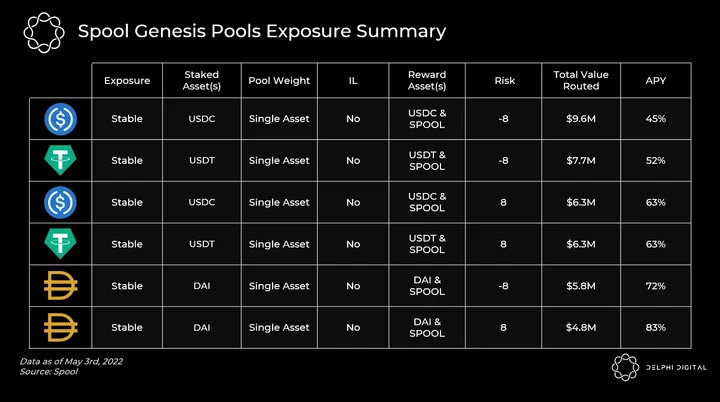Image resolution: width=720 pixels, height=402 pixels.
Task: Select the Pool Weight column header
Action: pyautogui.click(x=279, y=80)
